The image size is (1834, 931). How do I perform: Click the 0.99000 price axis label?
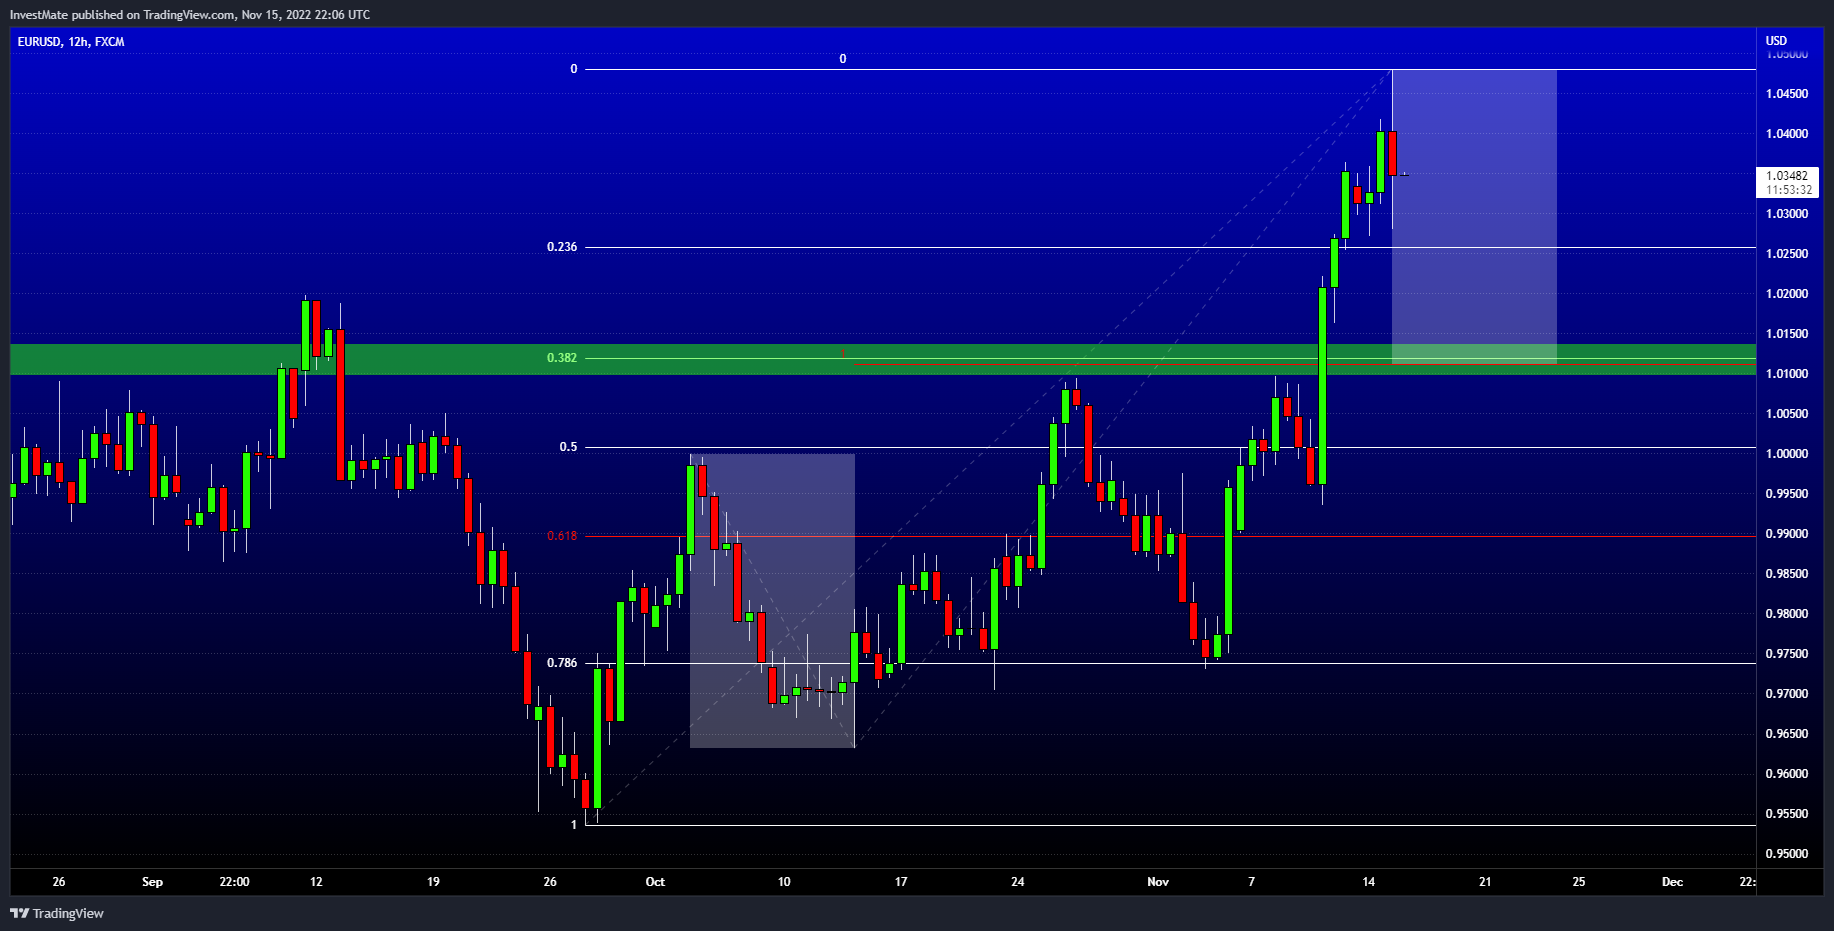pyautogui.click(x=1787, y=534)
